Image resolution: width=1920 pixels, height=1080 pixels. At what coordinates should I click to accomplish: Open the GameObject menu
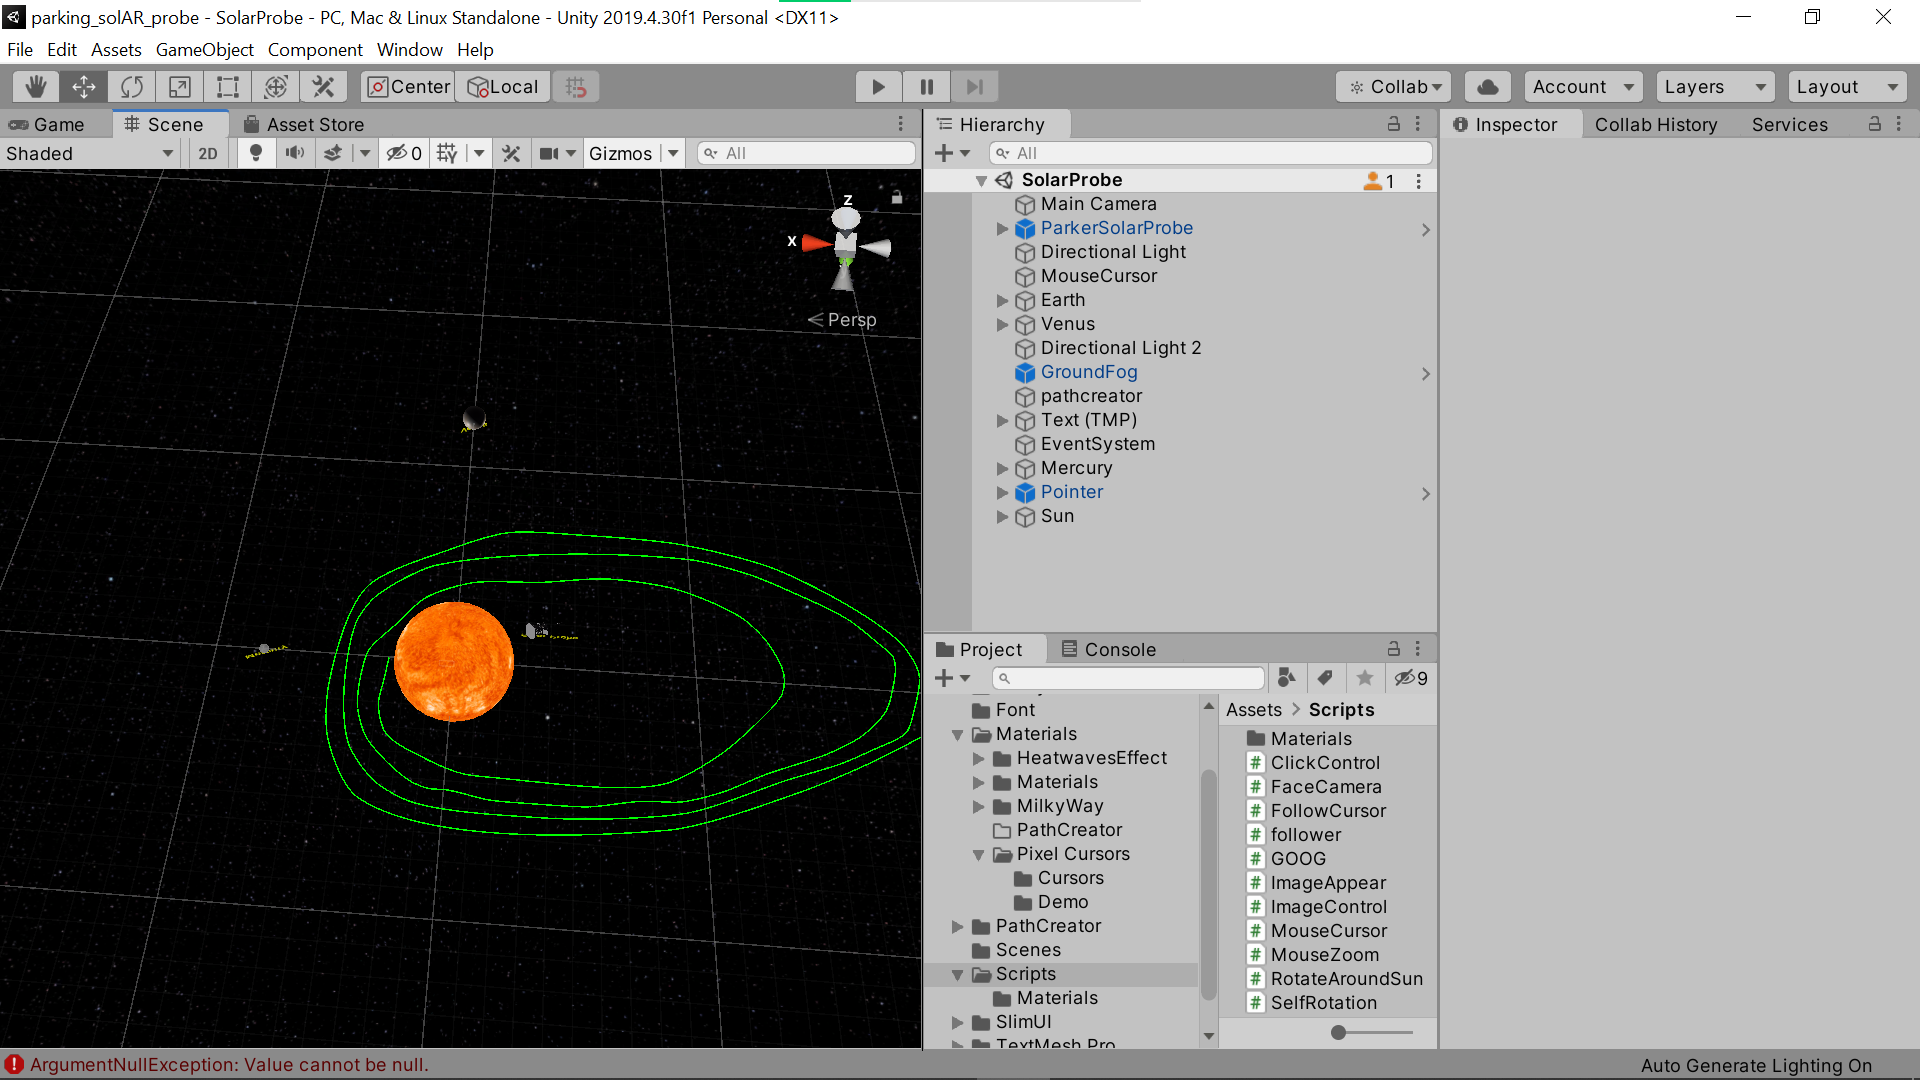(x=204, y=50)
